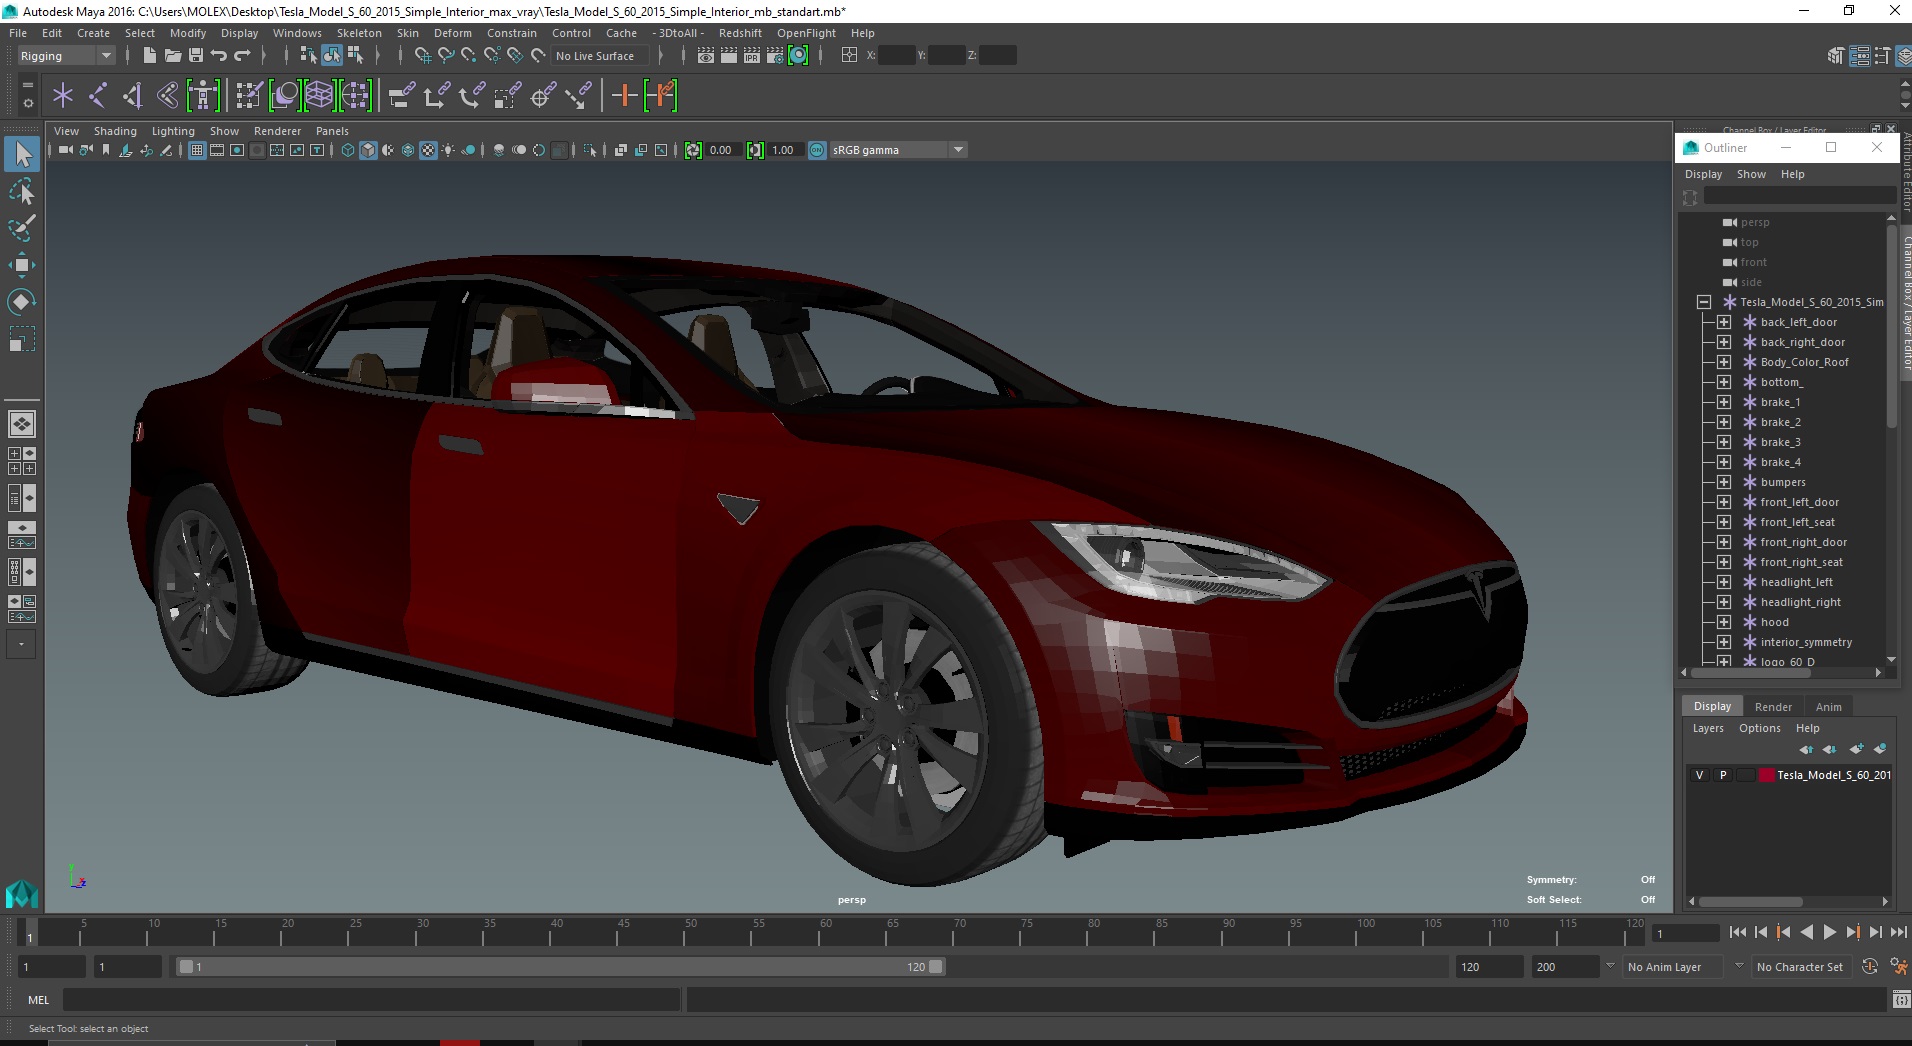Toggle viewport grid display button
The width and height of the screenshot is (1912, 1046).
click(x=197, y=150)
